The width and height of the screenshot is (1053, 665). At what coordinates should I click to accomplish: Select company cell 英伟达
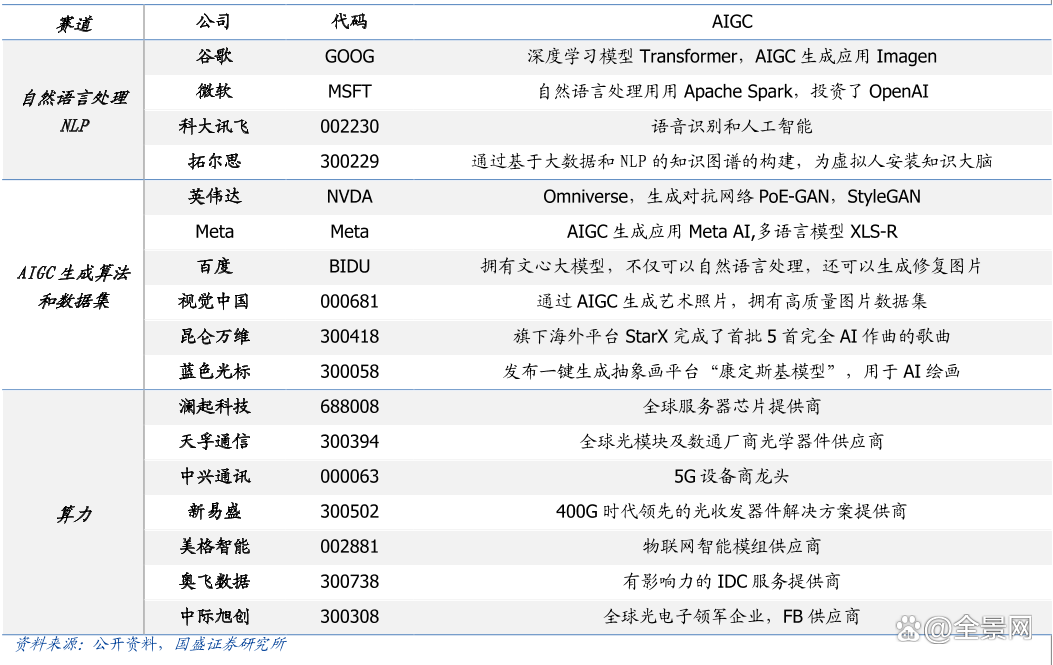(x=214, y=196)
